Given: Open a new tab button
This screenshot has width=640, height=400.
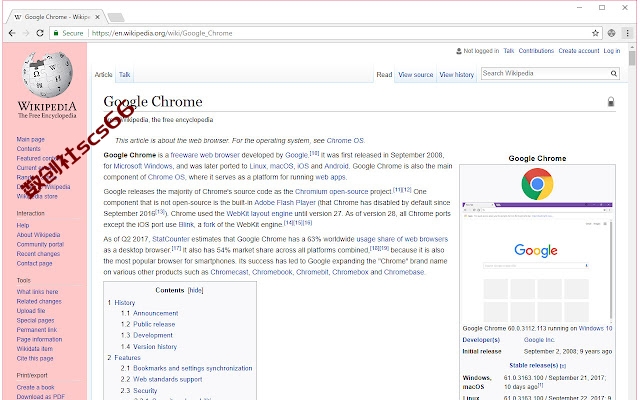Looking at the screenshot, I should tap(116, 17).
